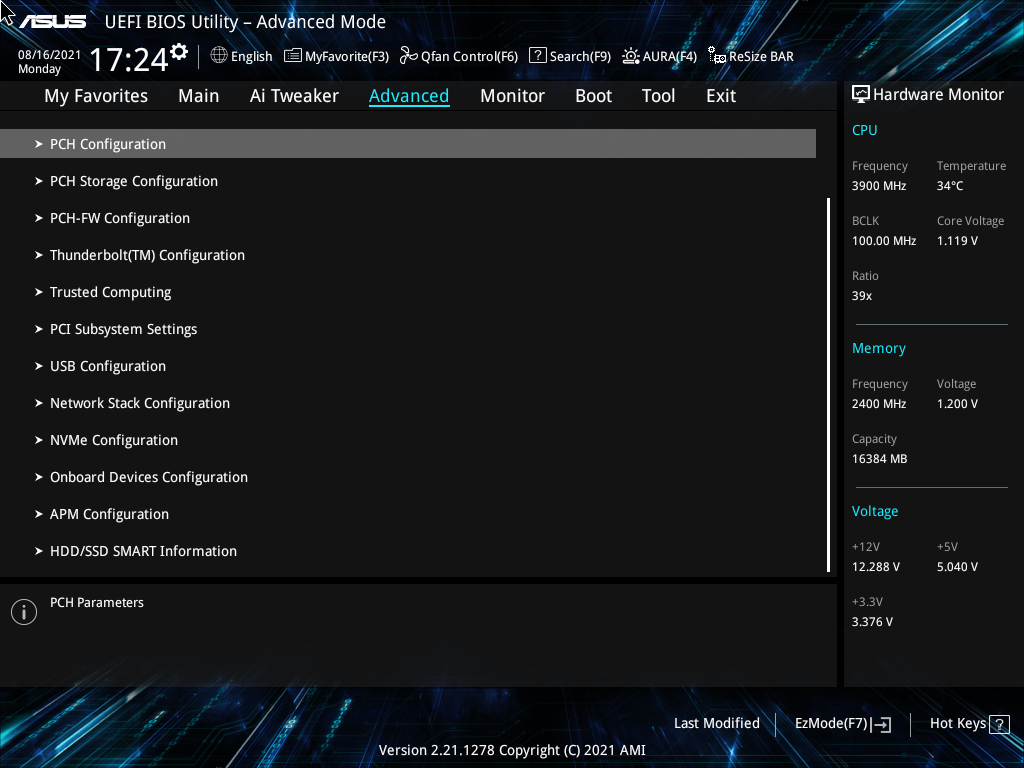
Task: Expand the PCH-FW Configuration arrow
Action: pos(39,218)
